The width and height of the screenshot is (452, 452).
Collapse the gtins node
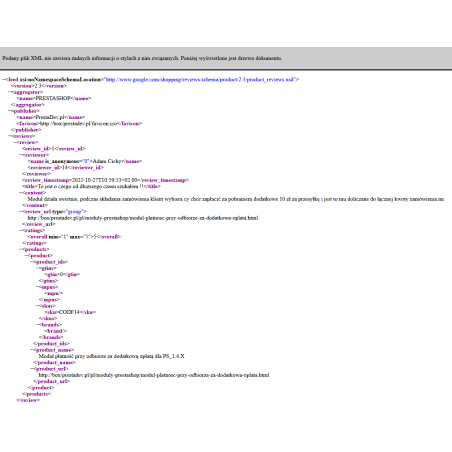coord(38,268)
